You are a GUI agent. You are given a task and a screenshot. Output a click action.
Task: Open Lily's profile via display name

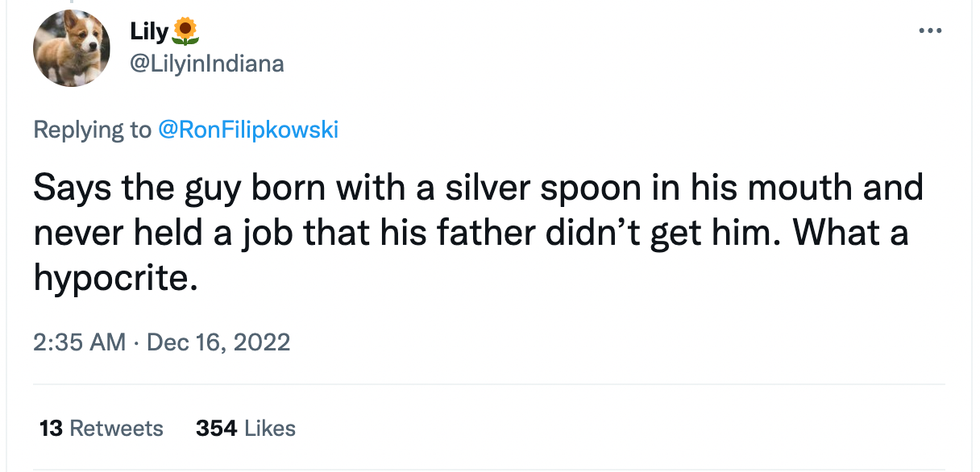pos(150,32)
